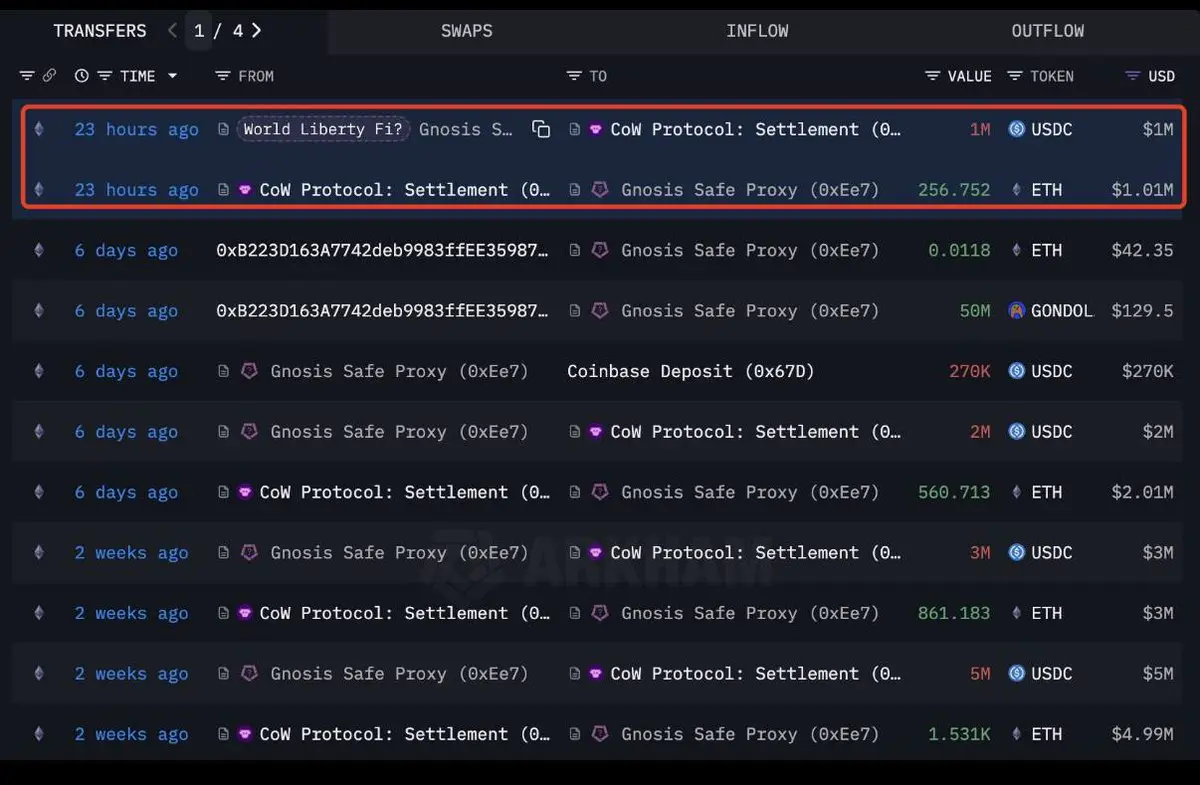Open the general filter icon left of TIME
This screenshot has height=785, width=1200.
click(x=27, y=76)
